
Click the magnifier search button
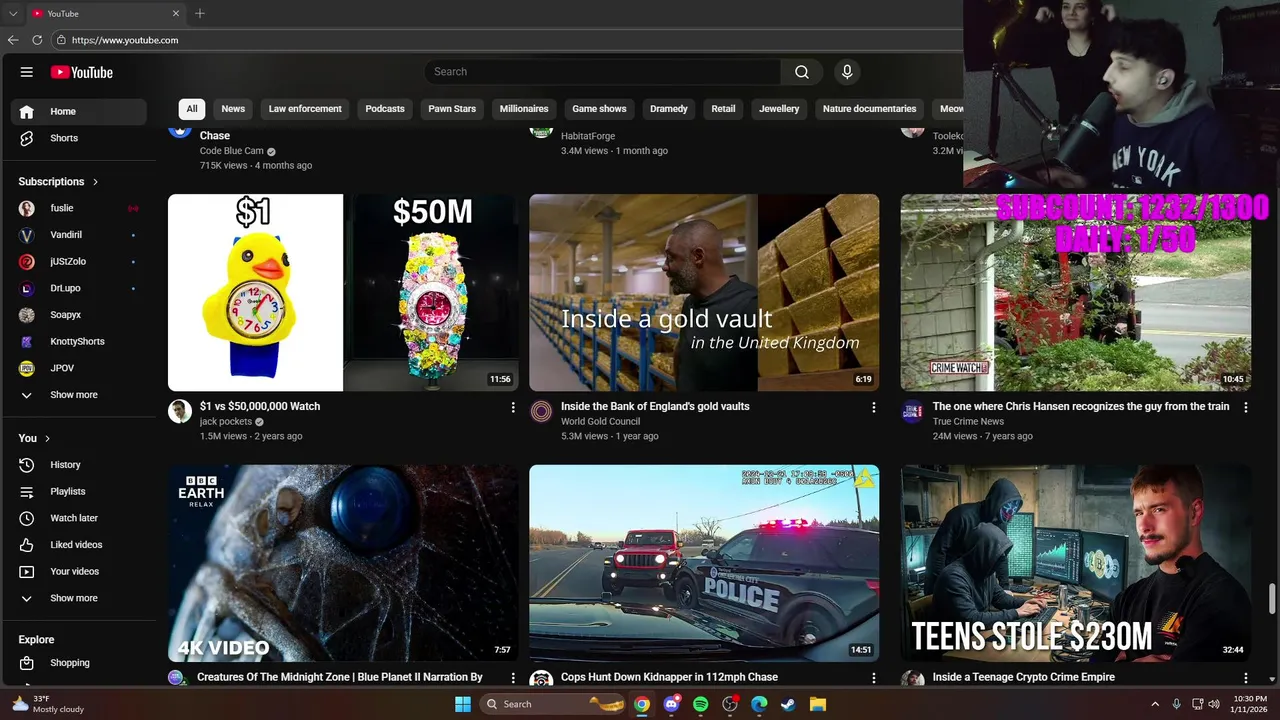click(802, 72)
